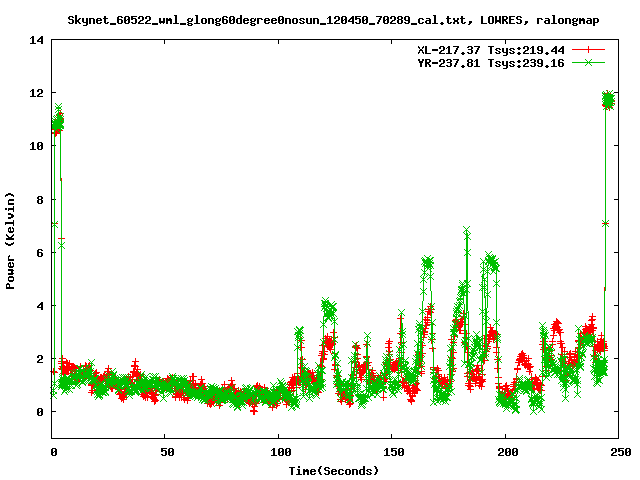Click the Time(Seconds) x-axis label
The width and height of the screenshot is (640, 480).
(333, 471)
